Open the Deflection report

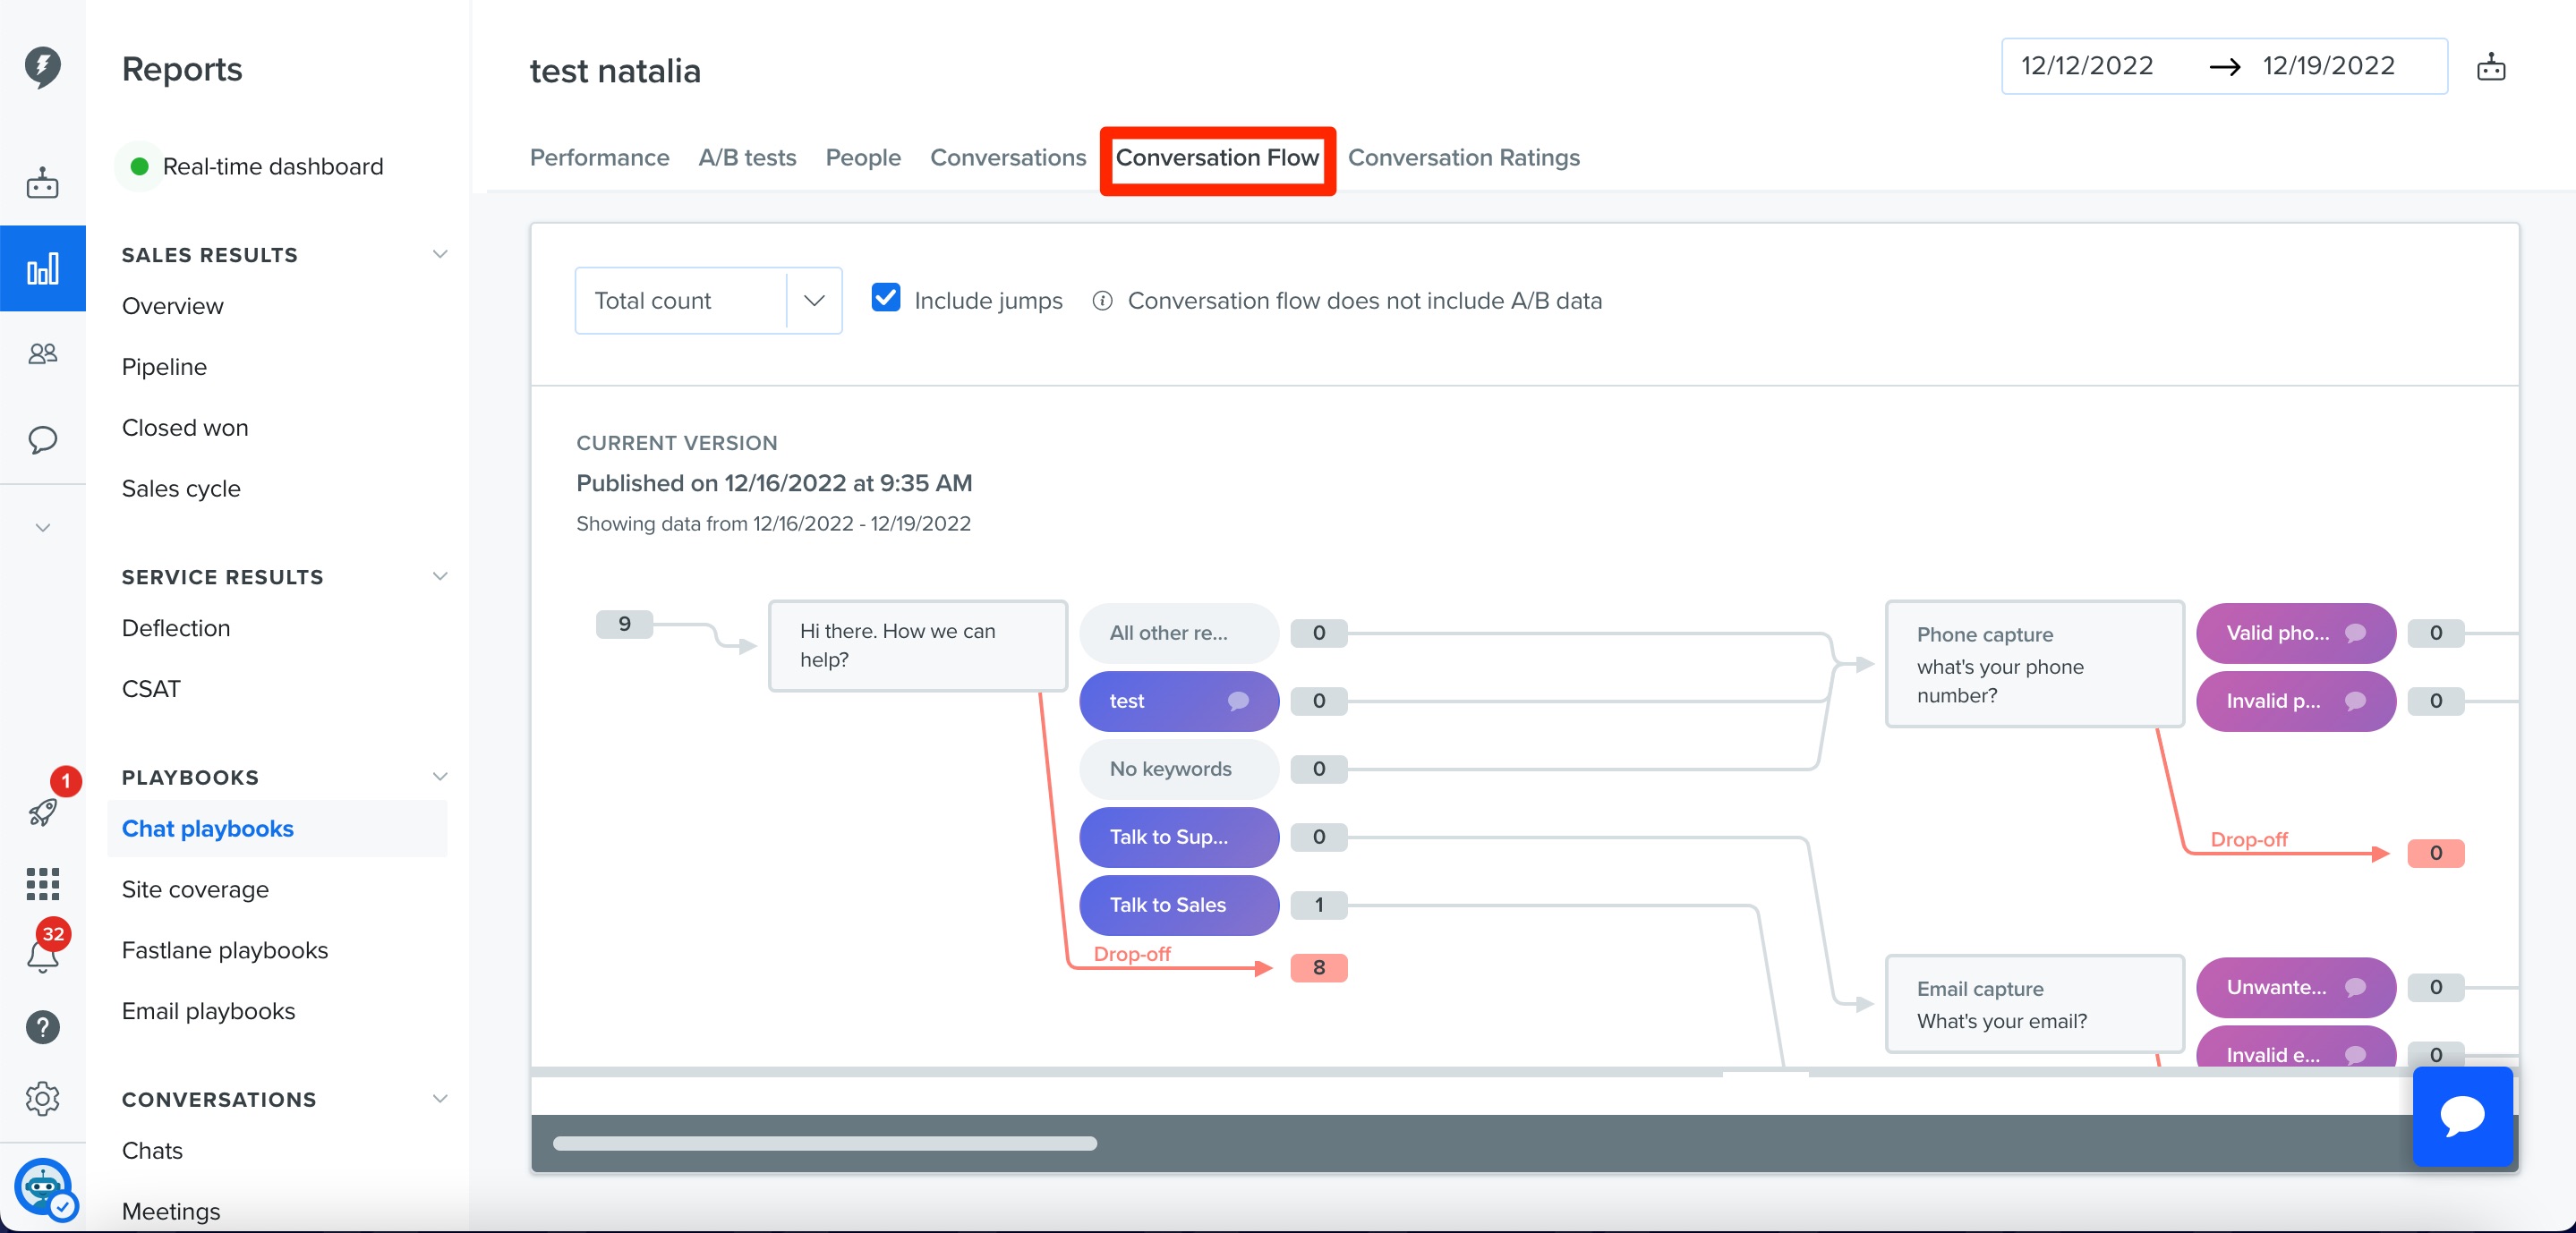pos(176,628)
